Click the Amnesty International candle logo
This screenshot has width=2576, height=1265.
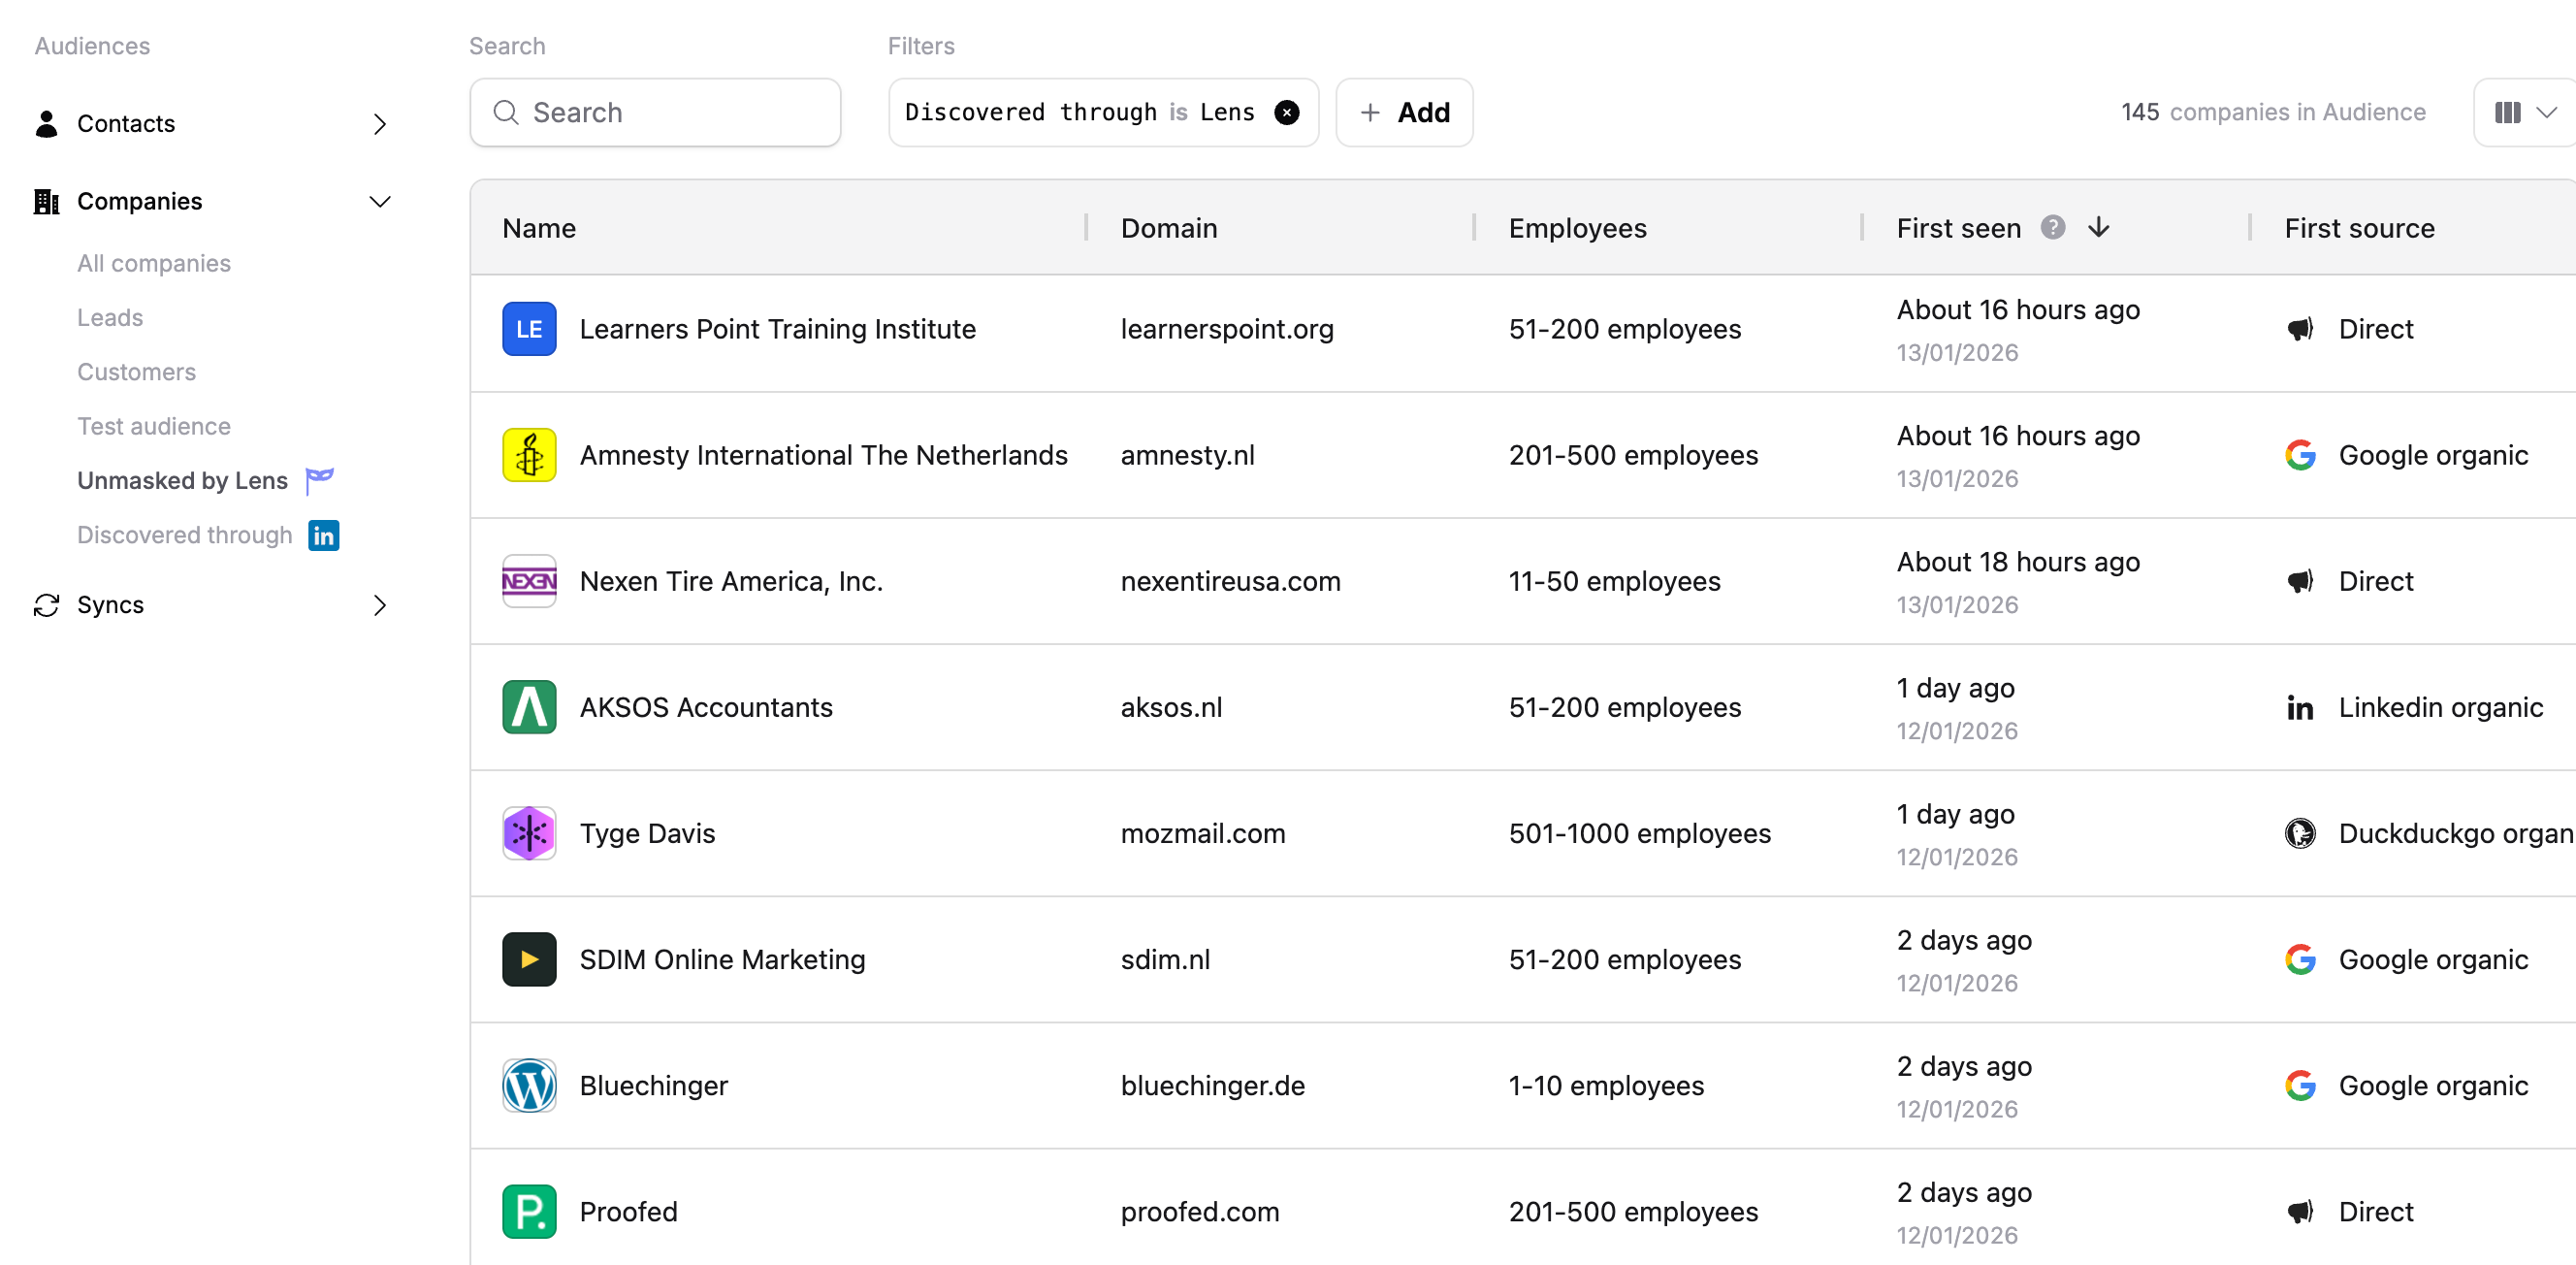tap(529, 455)
